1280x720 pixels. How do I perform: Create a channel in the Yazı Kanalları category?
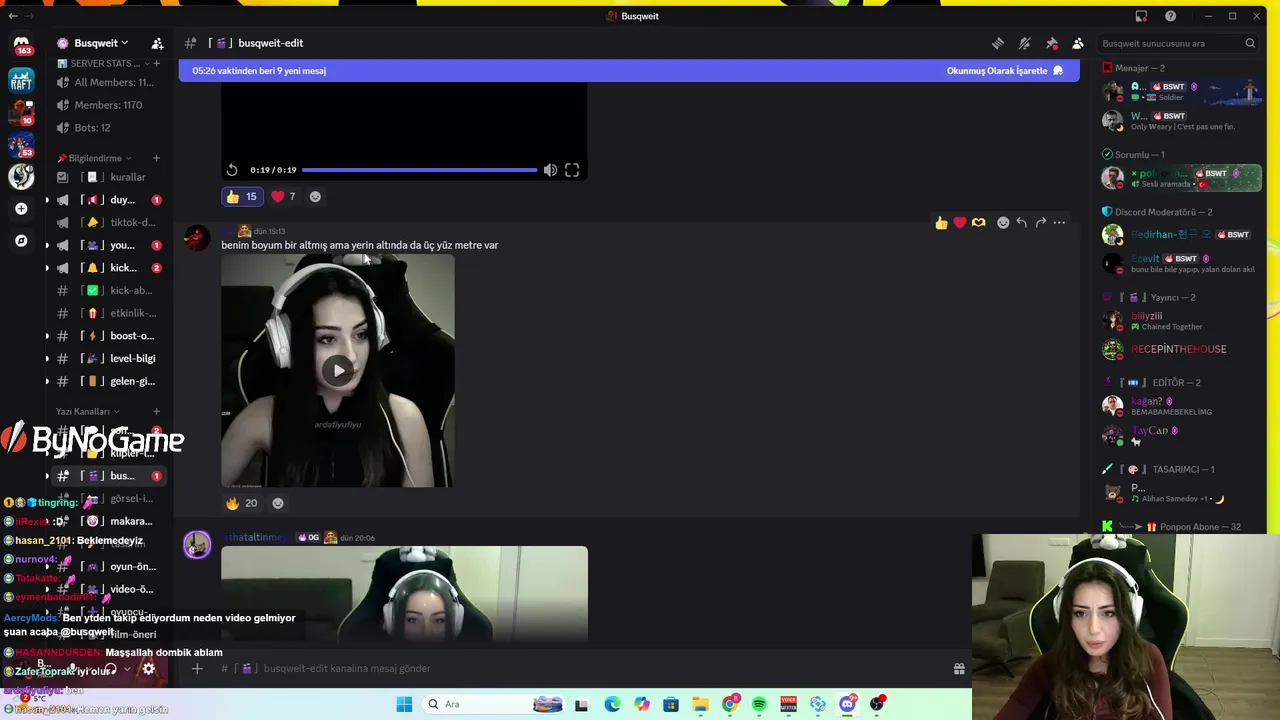[x=156, y=411]
